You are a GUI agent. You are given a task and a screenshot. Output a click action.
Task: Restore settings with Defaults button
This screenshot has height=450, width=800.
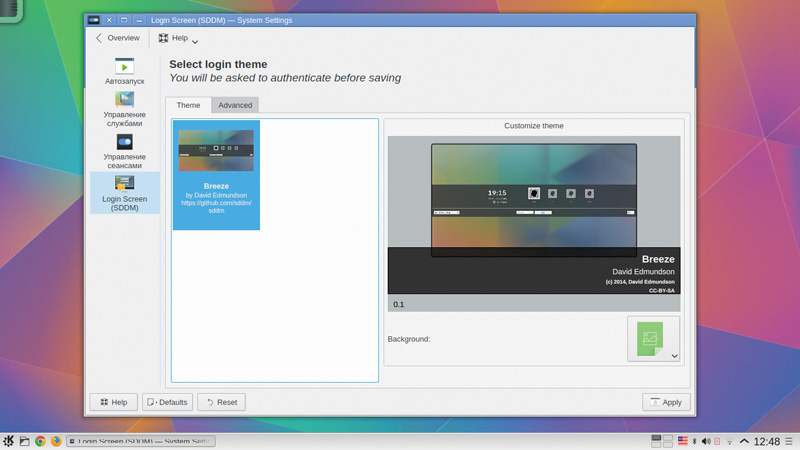click(167, 402)
